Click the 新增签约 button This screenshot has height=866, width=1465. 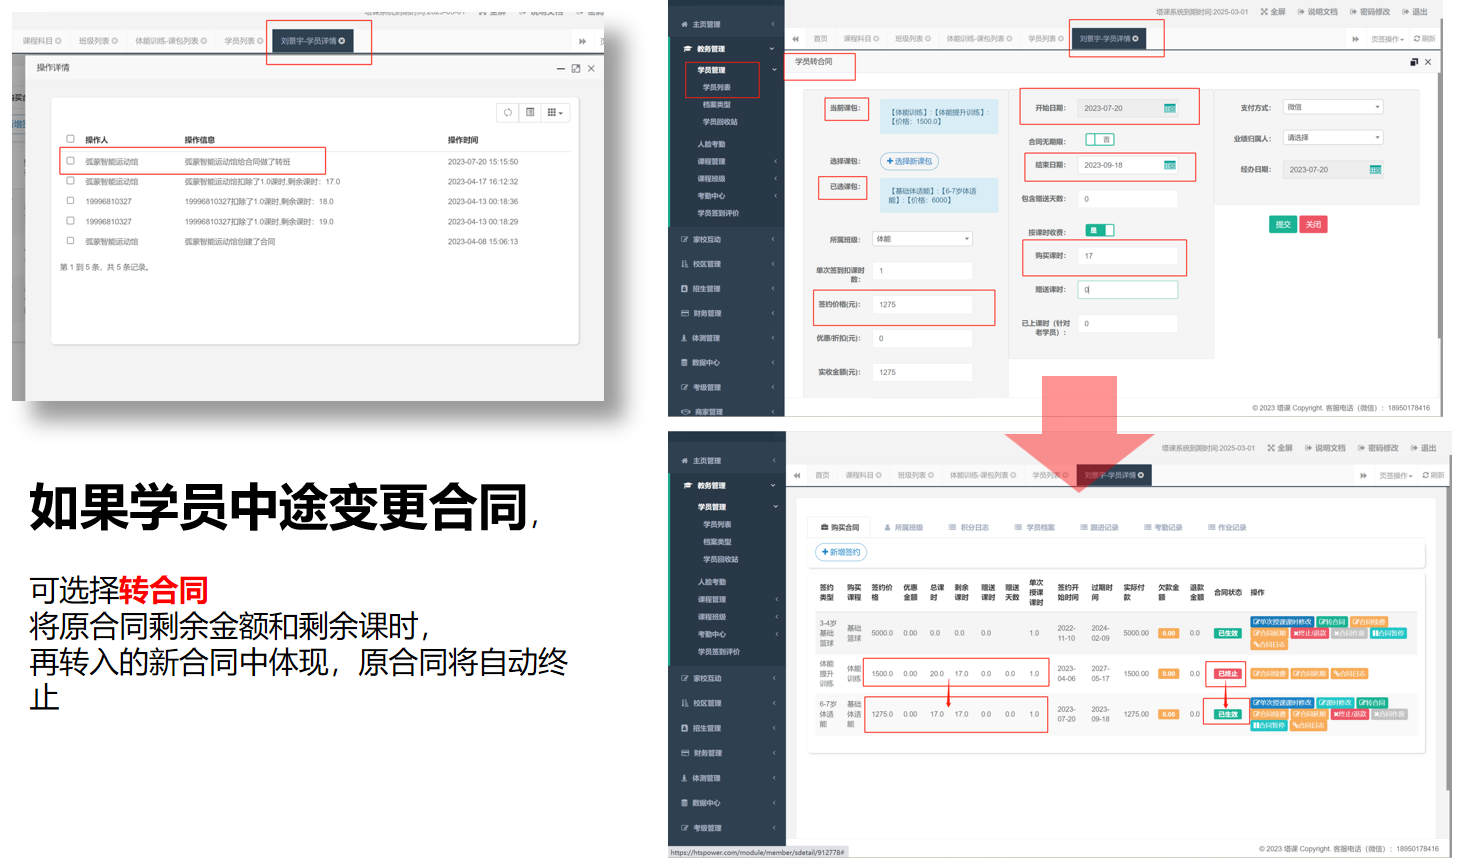[841, 552]
